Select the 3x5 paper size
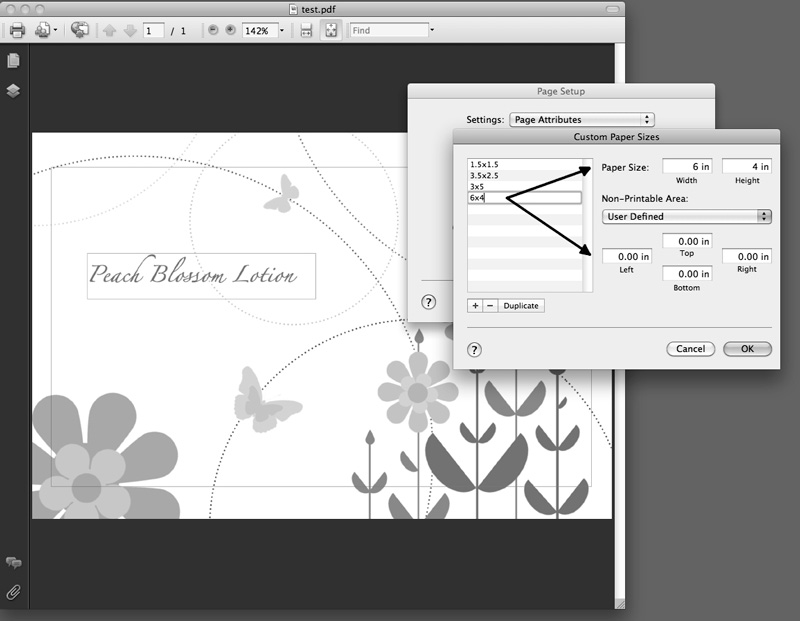 click(x=524, y=187)
